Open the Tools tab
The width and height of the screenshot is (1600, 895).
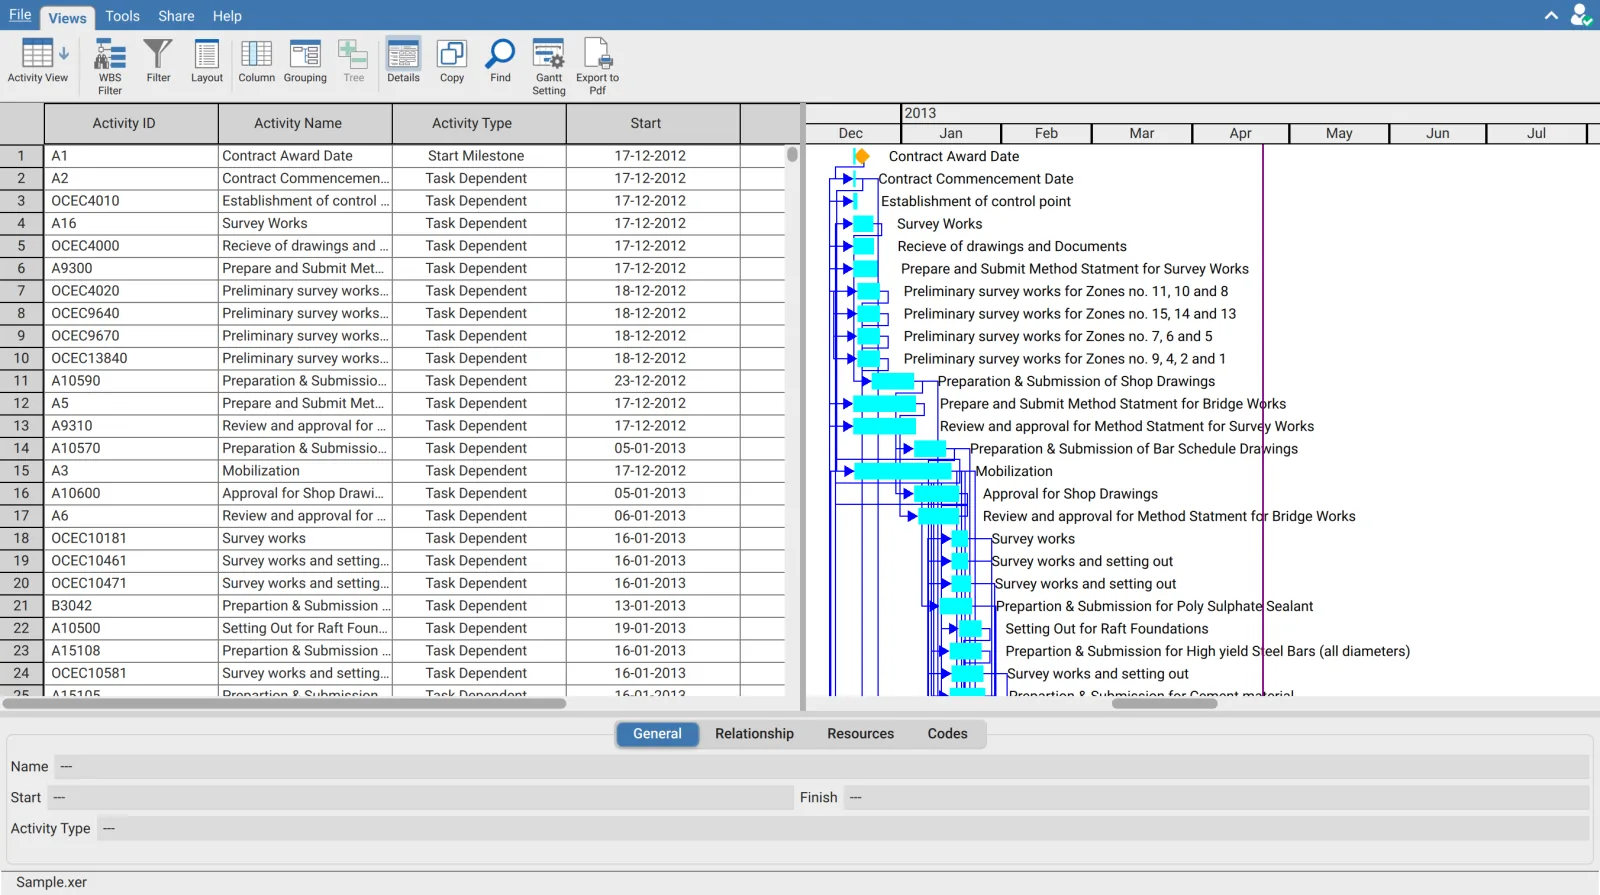tap(122, 16)
